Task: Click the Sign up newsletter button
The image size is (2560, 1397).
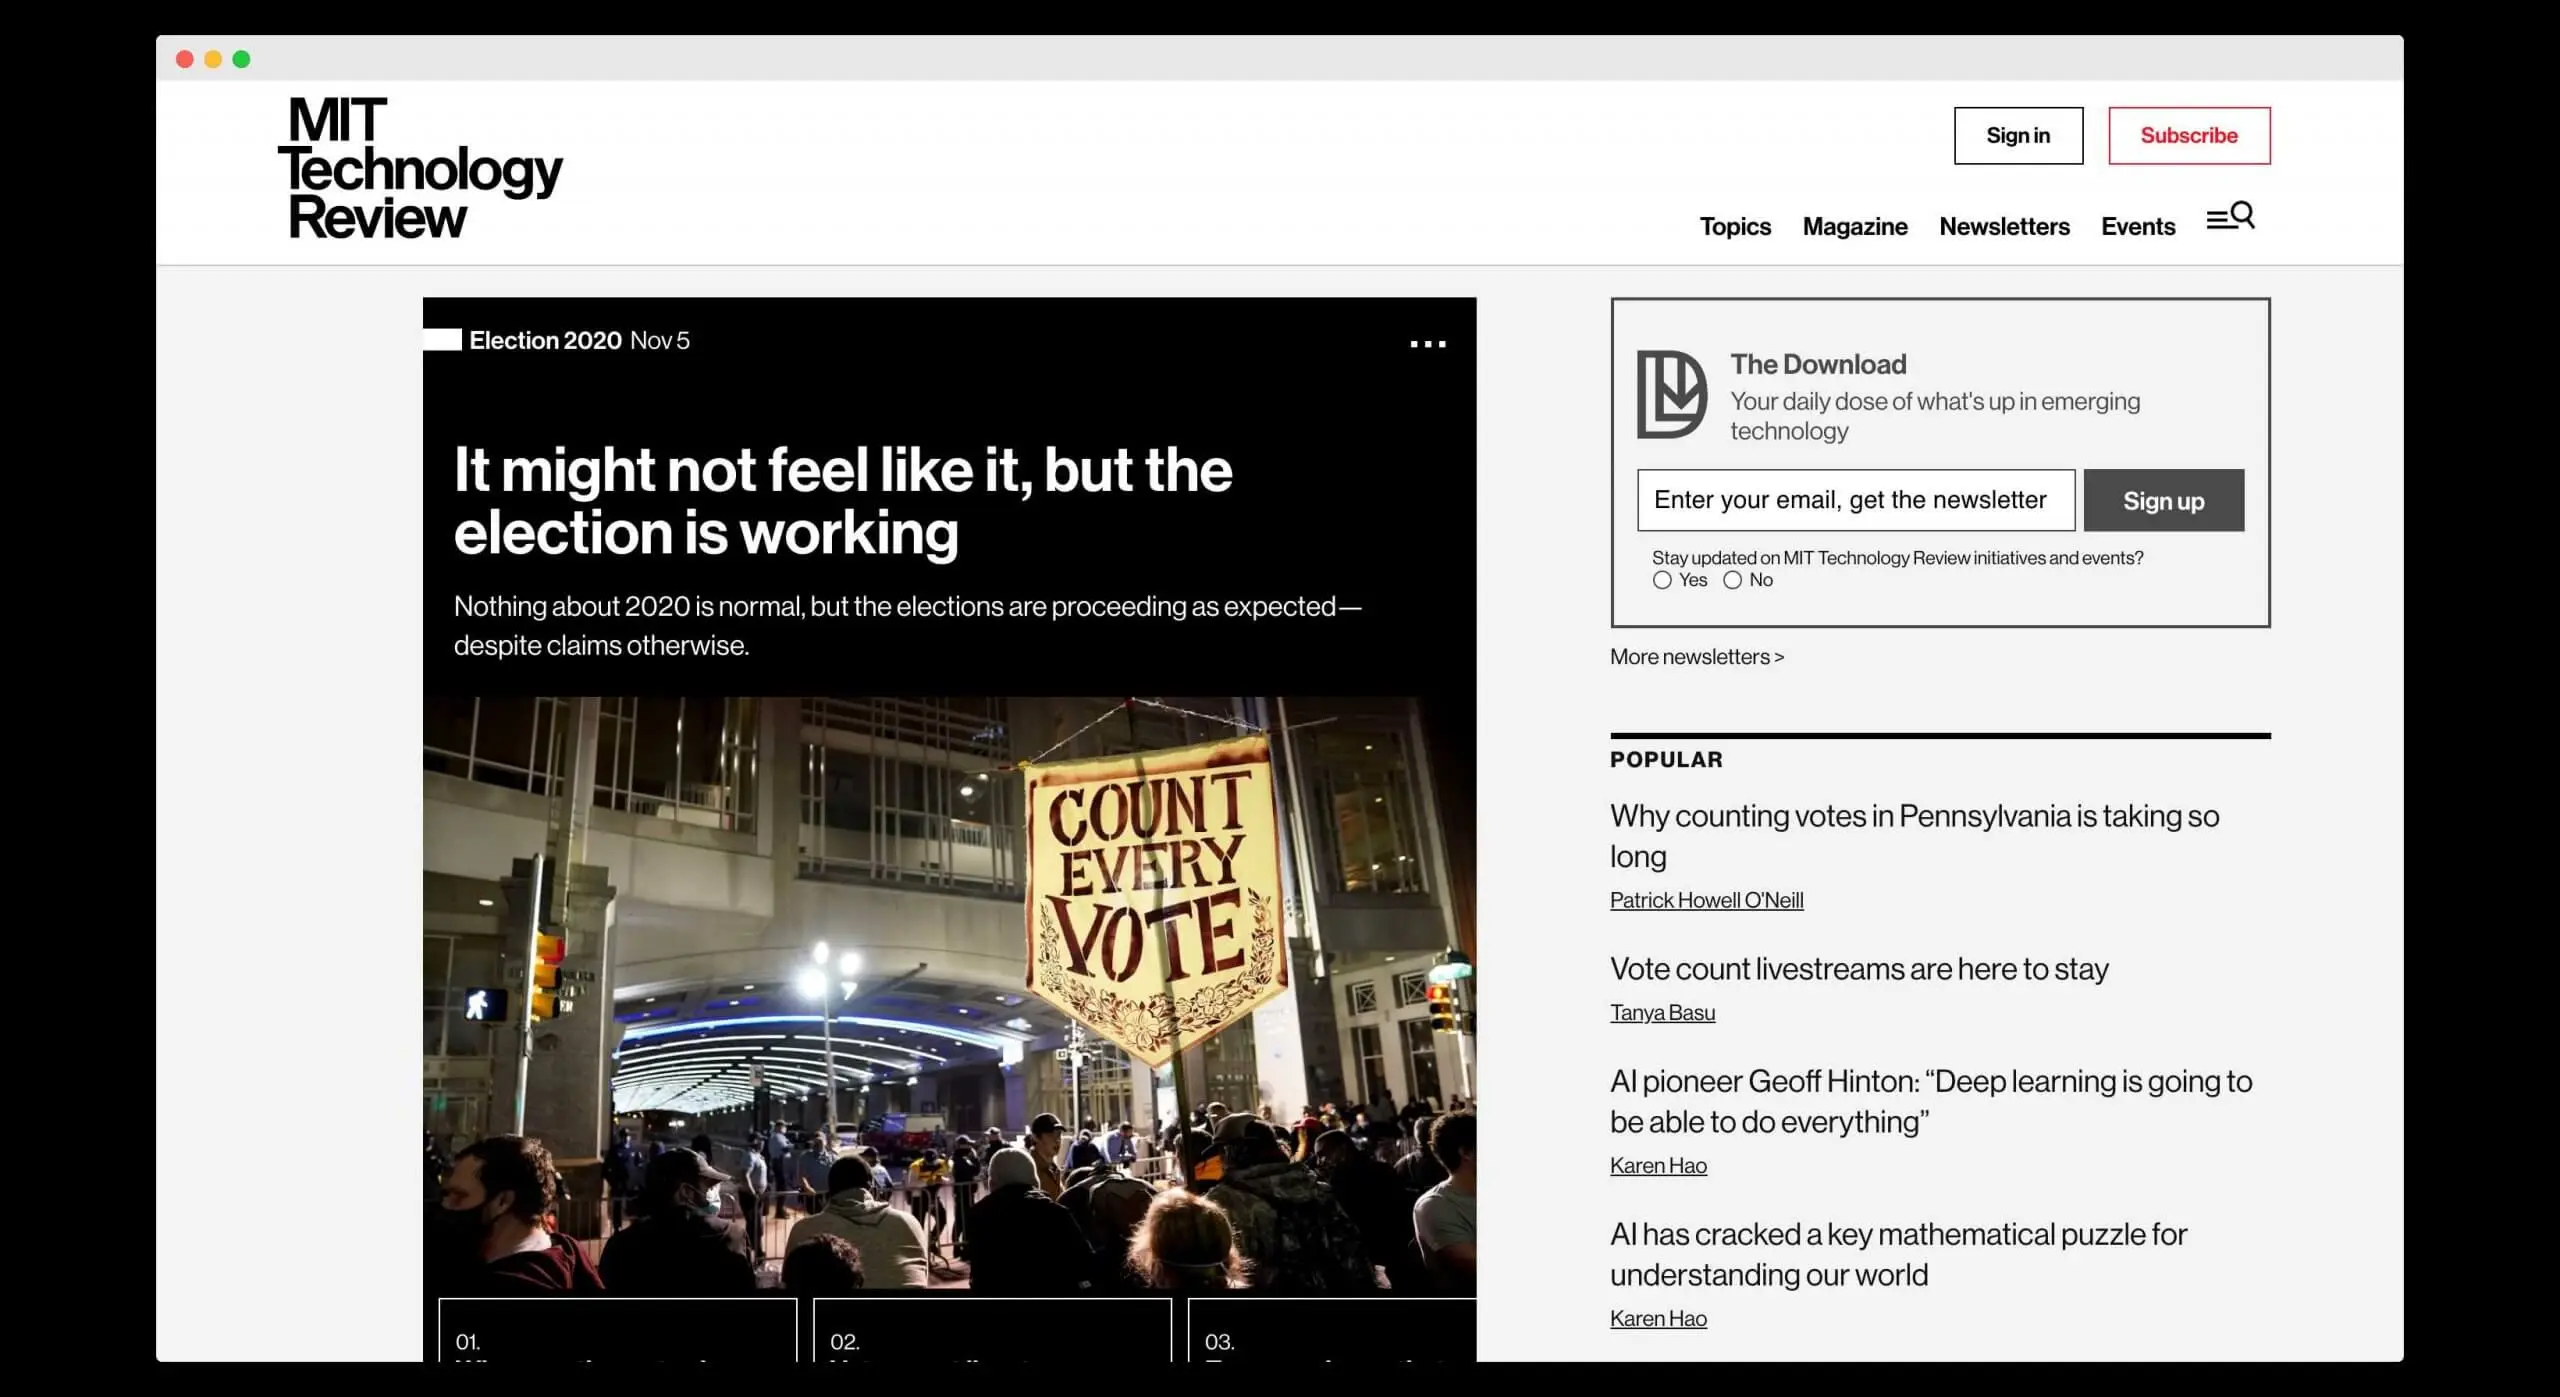Action: point(2163,501)
